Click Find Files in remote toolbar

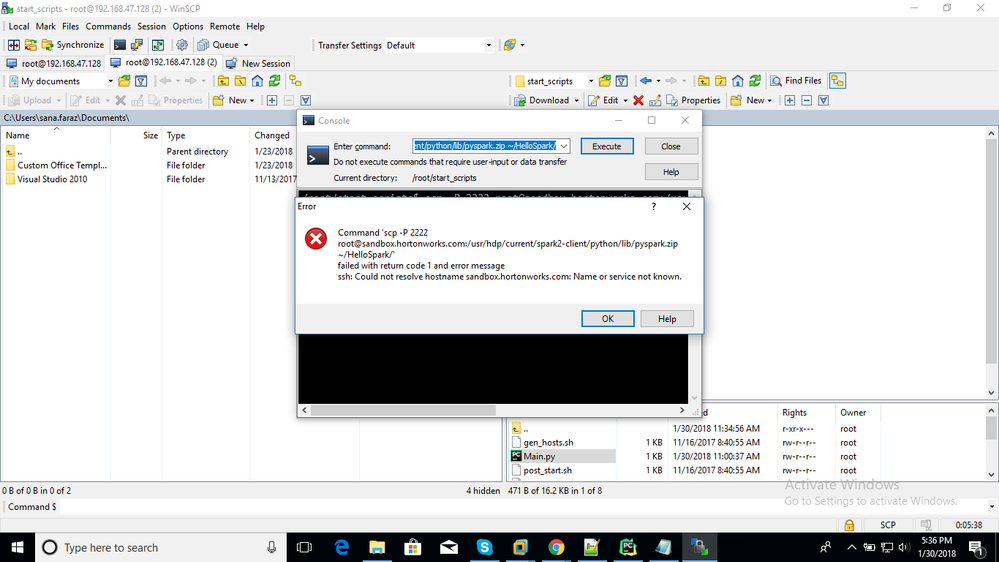796,81
